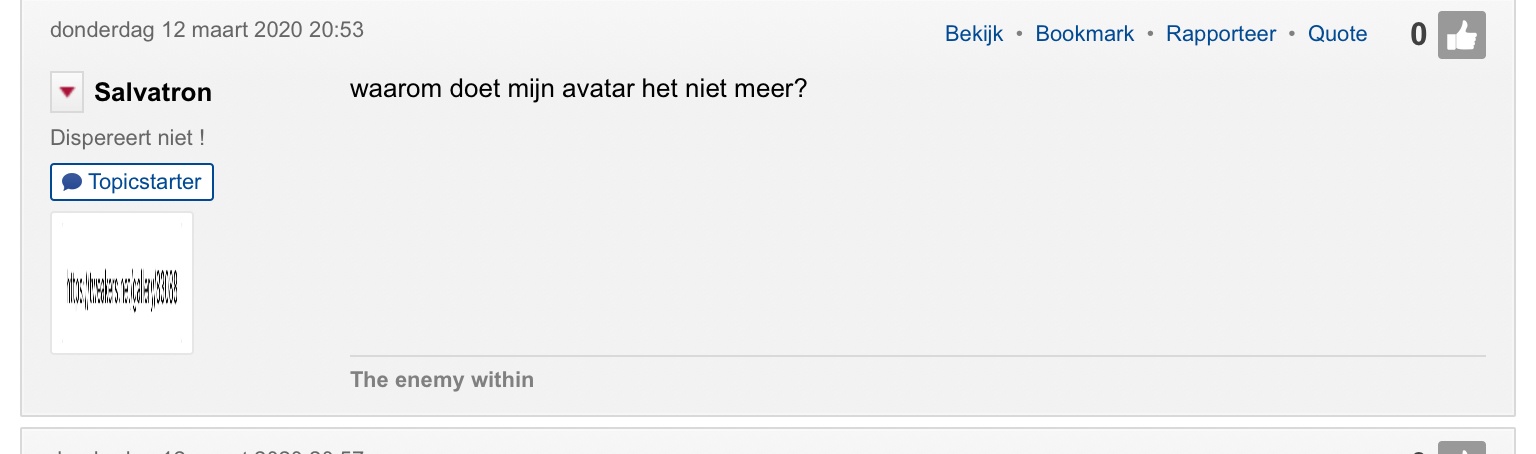Click the post text "waarom doet mijn avatar het niet meer?"
1536x454 pixels.
[x=578, y=89]
